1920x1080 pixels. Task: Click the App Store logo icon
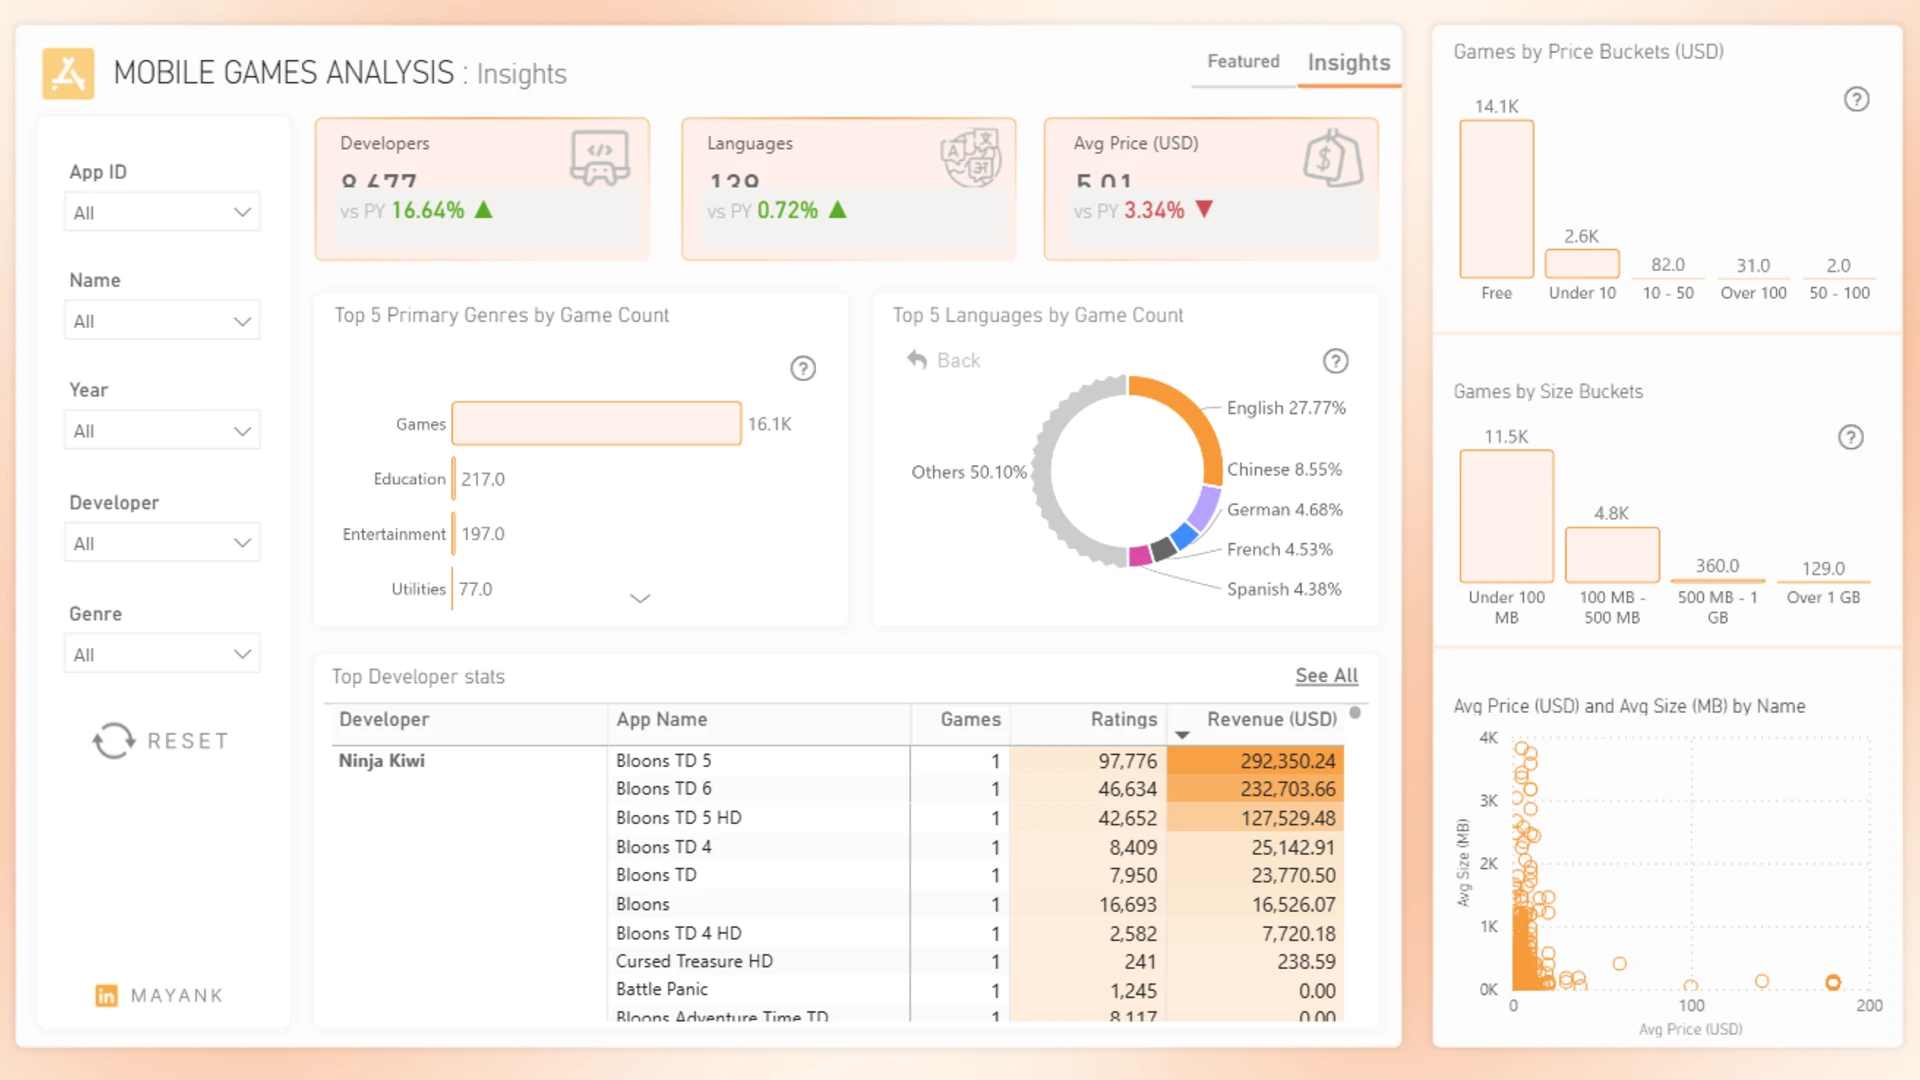(68, 73)
